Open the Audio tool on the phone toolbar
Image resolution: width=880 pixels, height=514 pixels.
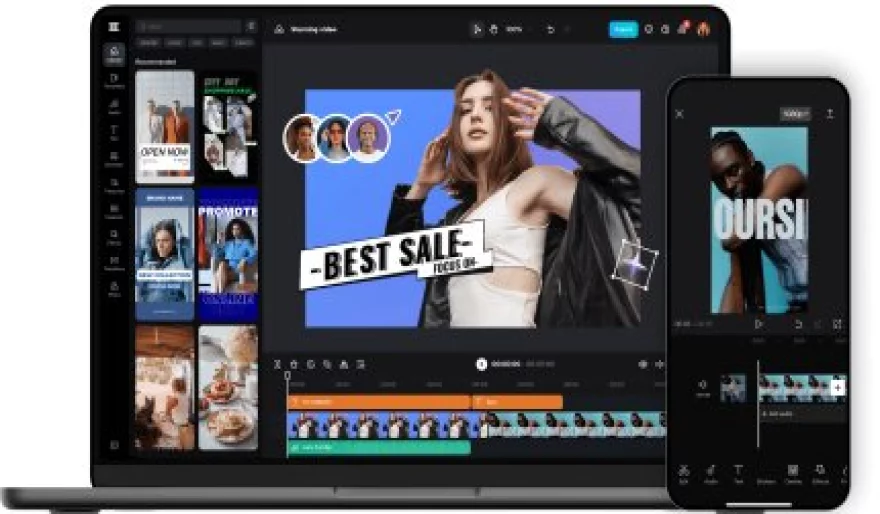(x=711, y=474)
